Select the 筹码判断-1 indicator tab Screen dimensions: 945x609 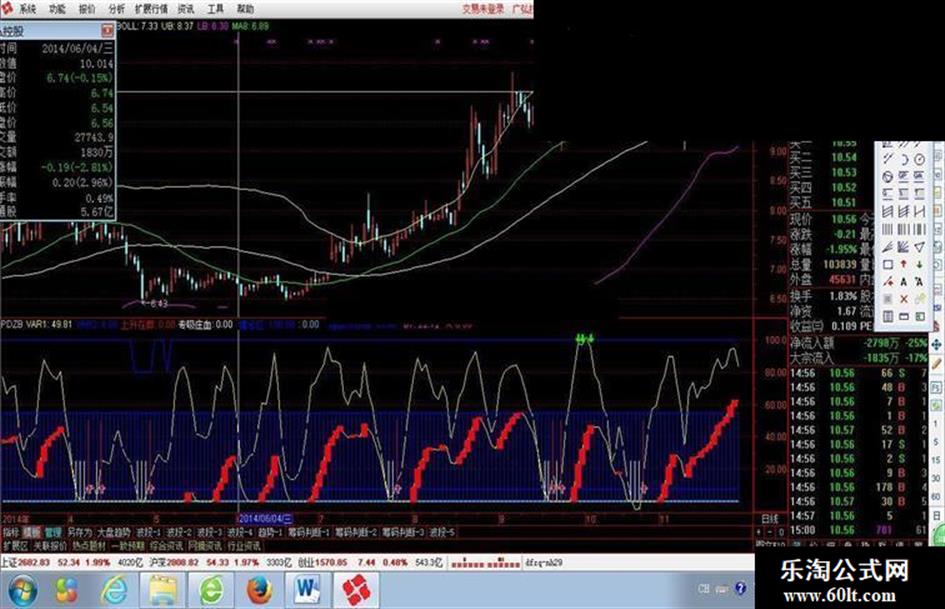309,532
